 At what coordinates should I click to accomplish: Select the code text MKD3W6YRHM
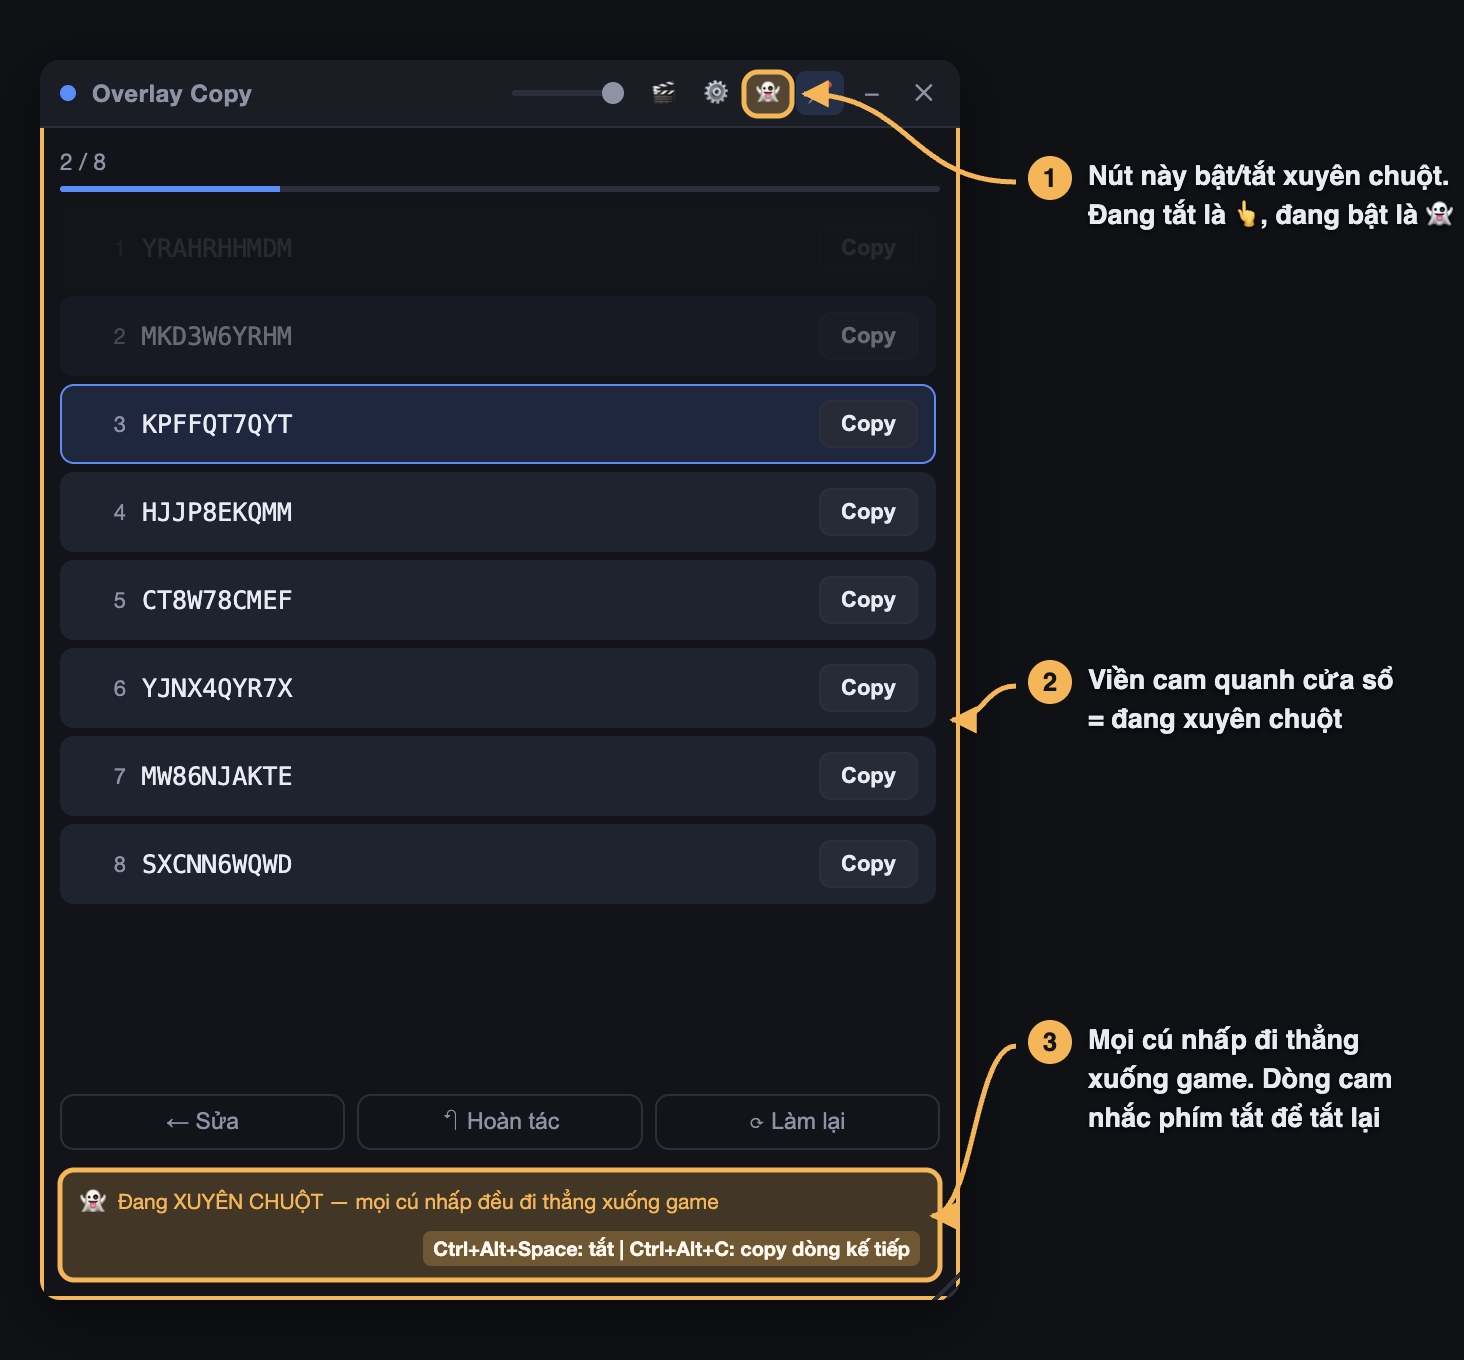coord(217,336)
